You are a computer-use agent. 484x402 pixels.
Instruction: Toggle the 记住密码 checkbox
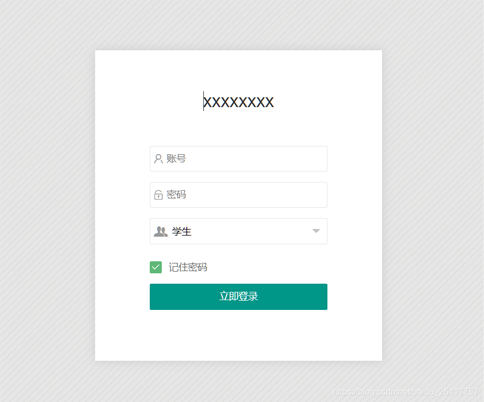pos(156,267)
